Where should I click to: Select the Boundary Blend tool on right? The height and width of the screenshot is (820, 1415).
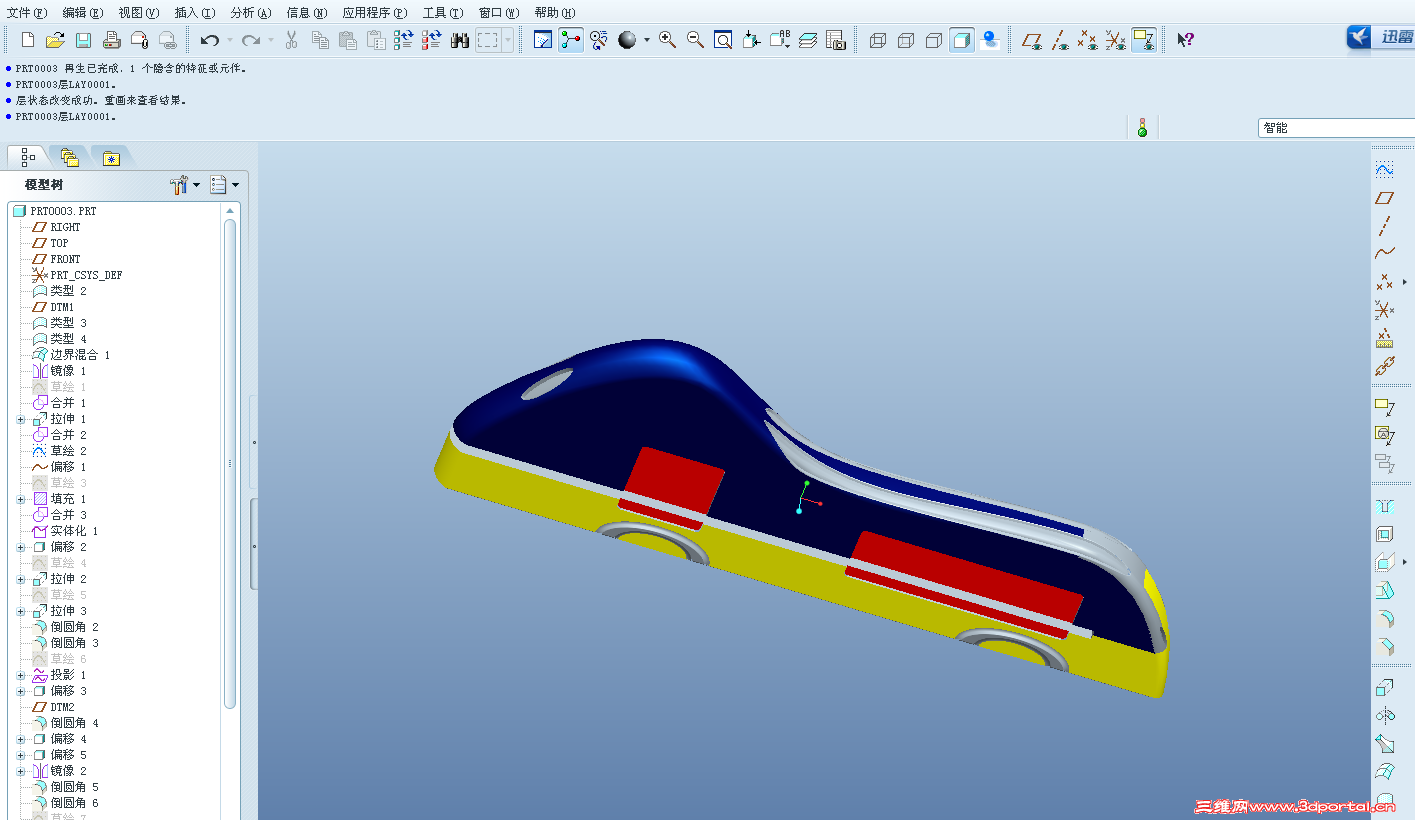coord(1384,771)
